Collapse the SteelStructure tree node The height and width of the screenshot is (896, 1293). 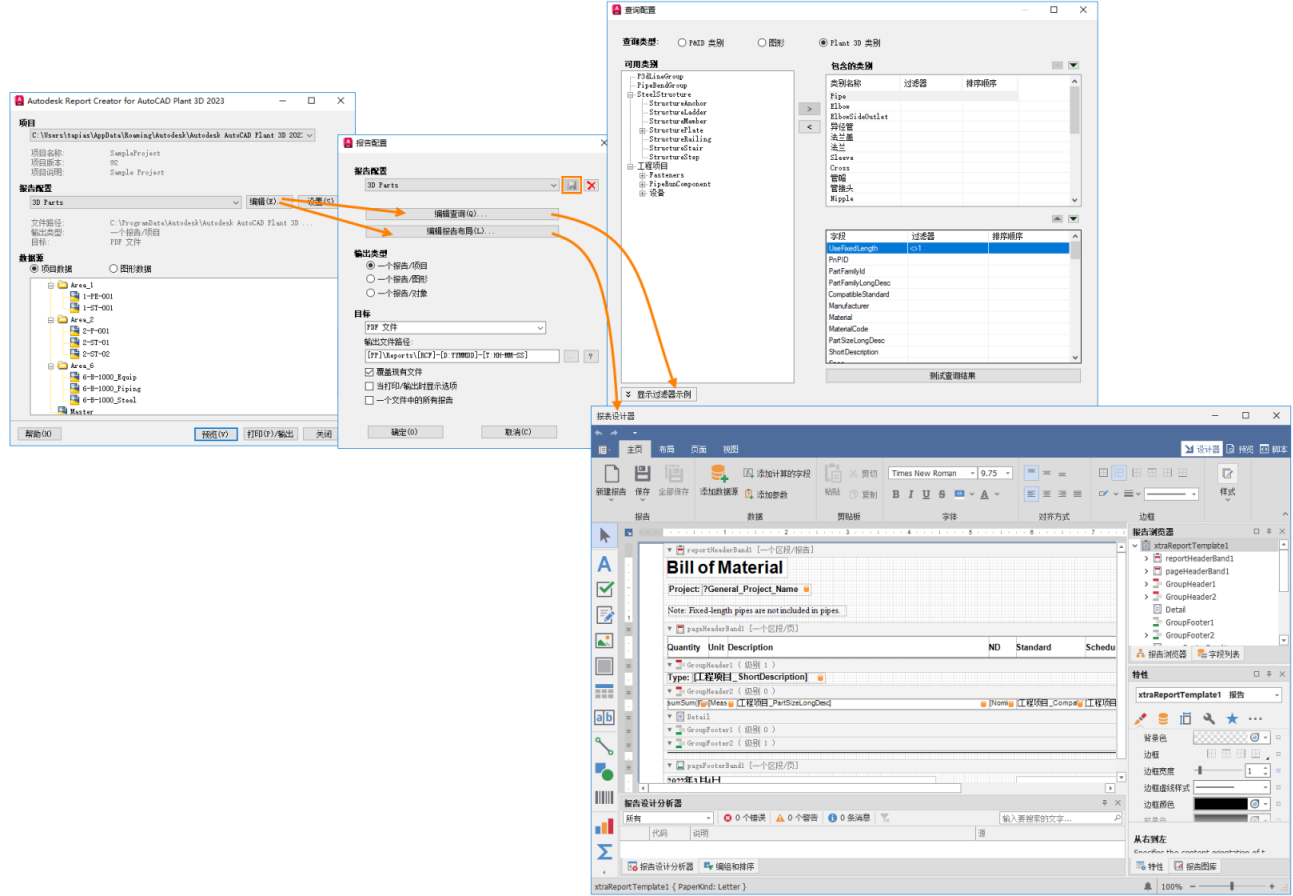pyautogui.click(x=630, y=95)
